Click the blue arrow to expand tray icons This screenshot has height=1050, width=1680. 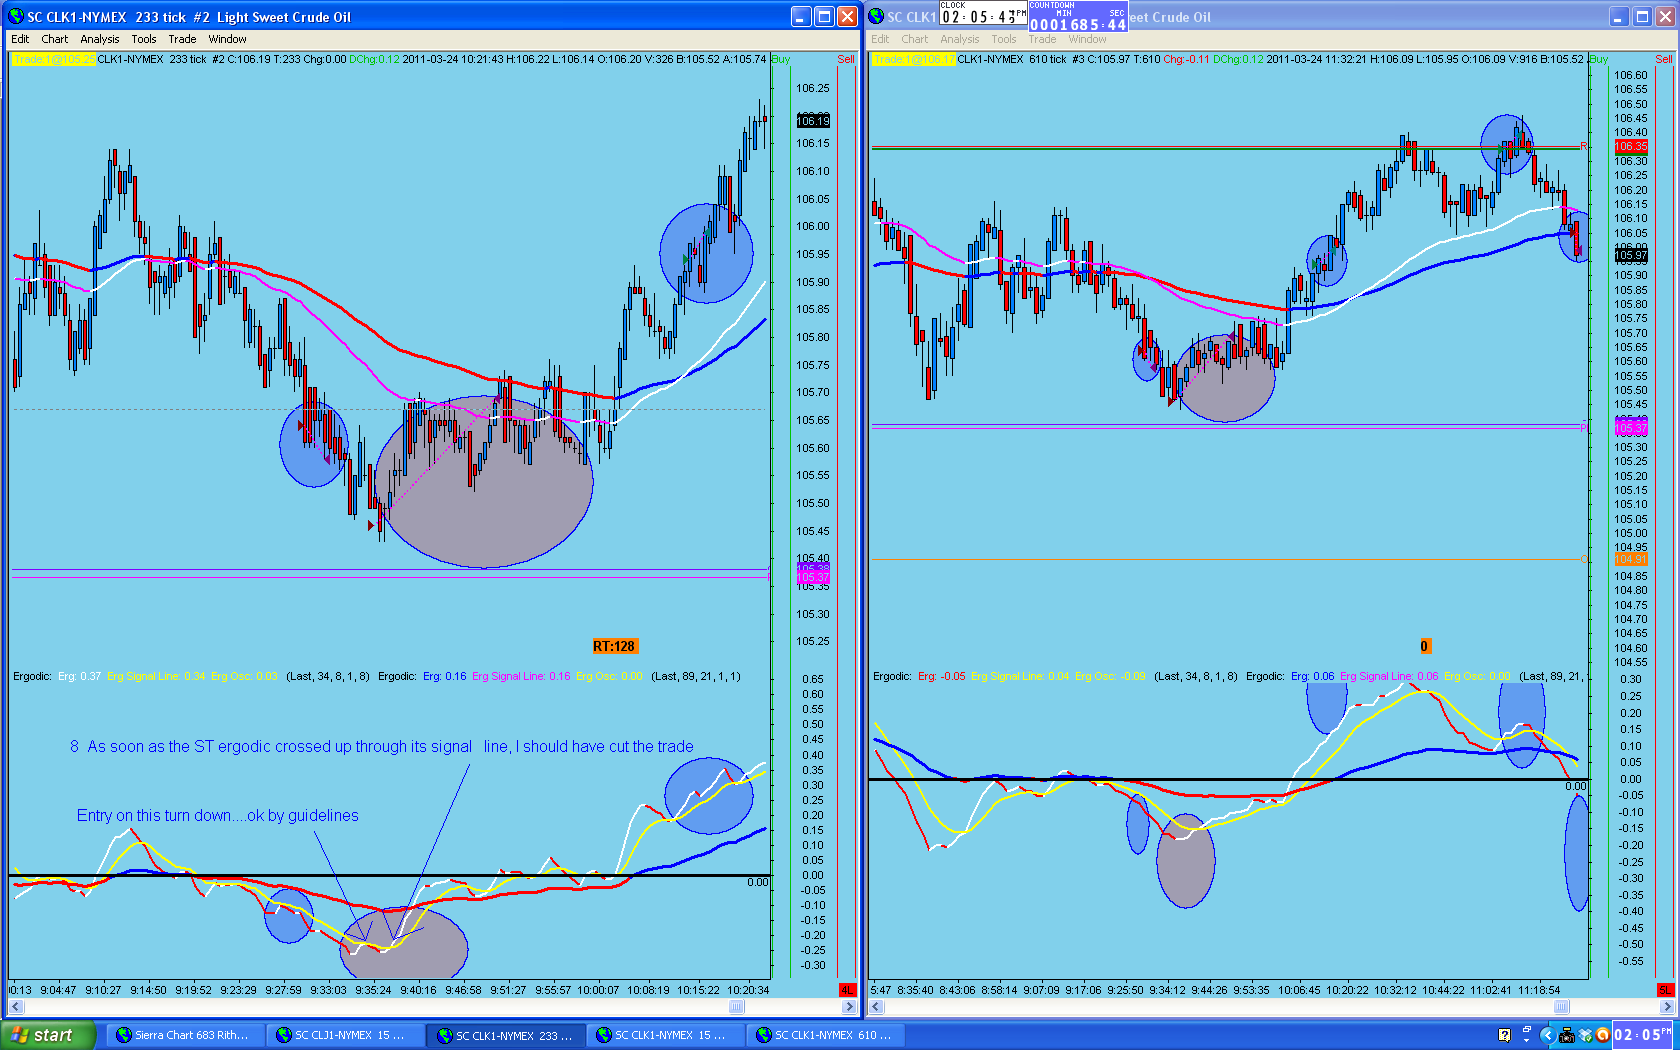pyautogui.click(x=1547, y=1035)
